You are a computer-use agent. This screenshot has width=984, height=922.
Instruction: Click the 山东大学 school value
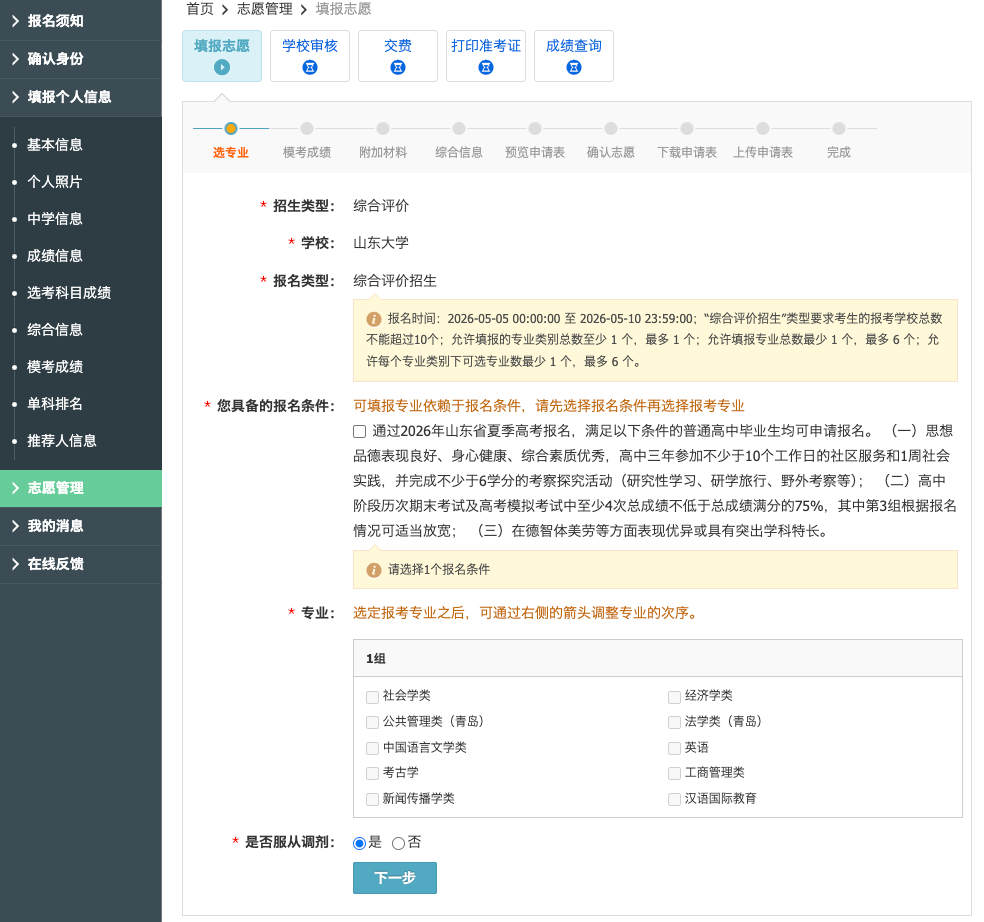[x=381, y=243]
